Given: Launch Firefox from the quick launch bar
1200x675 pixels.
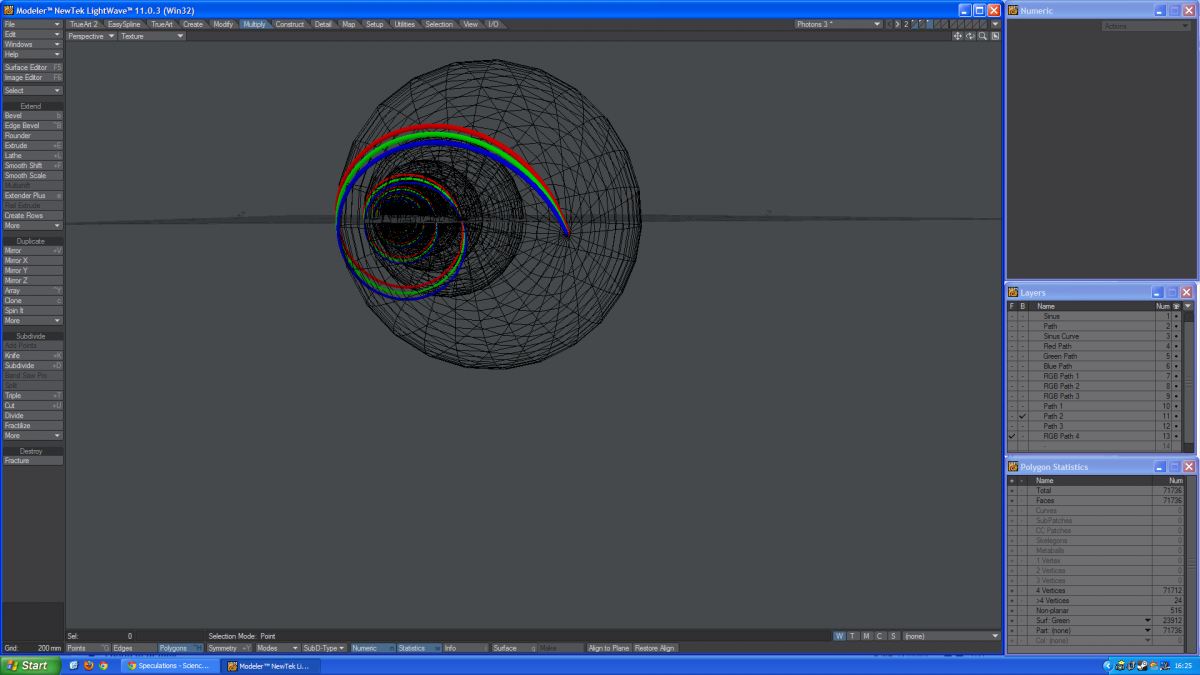Looking at the screenshot, I should pos(88,665).
